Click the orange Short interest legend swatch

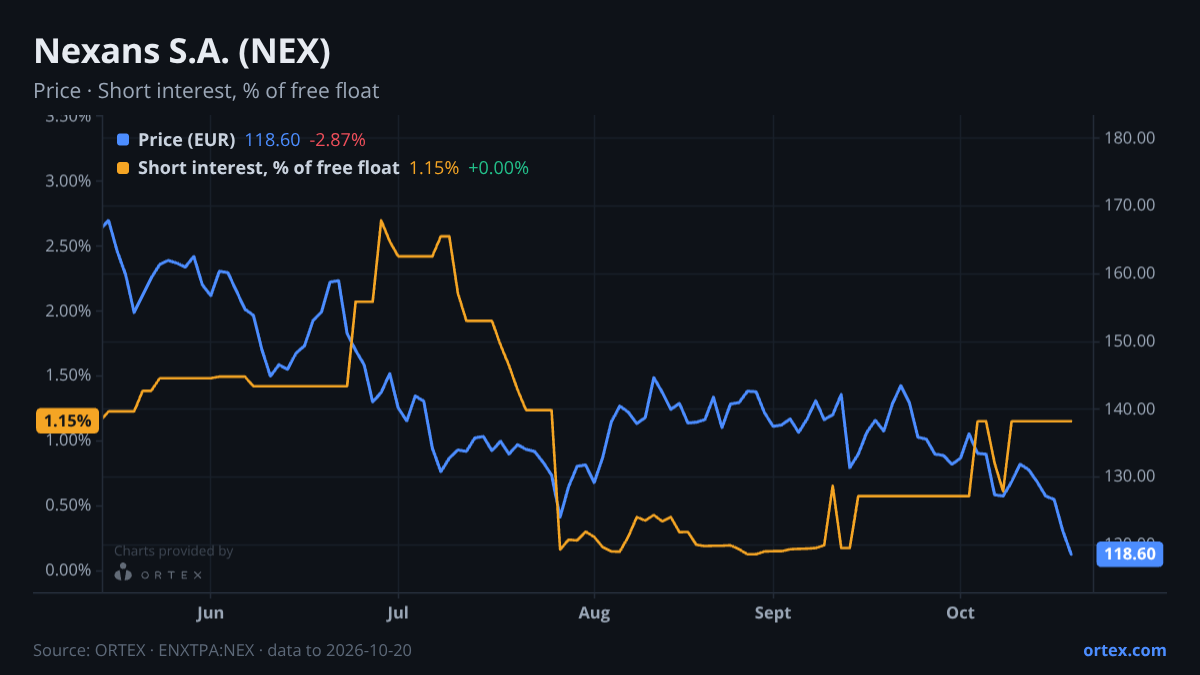[124, 168]
